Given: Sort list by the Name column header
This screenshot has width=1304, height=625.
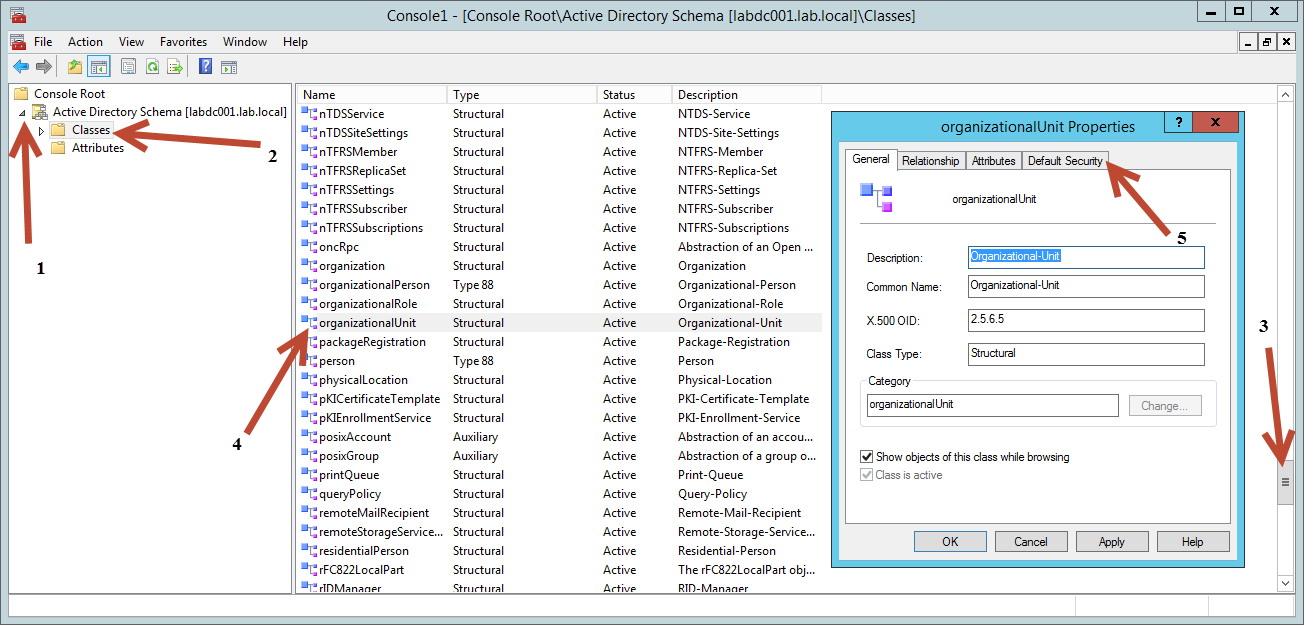Looking at the screenshot, I should pos(372,95).
